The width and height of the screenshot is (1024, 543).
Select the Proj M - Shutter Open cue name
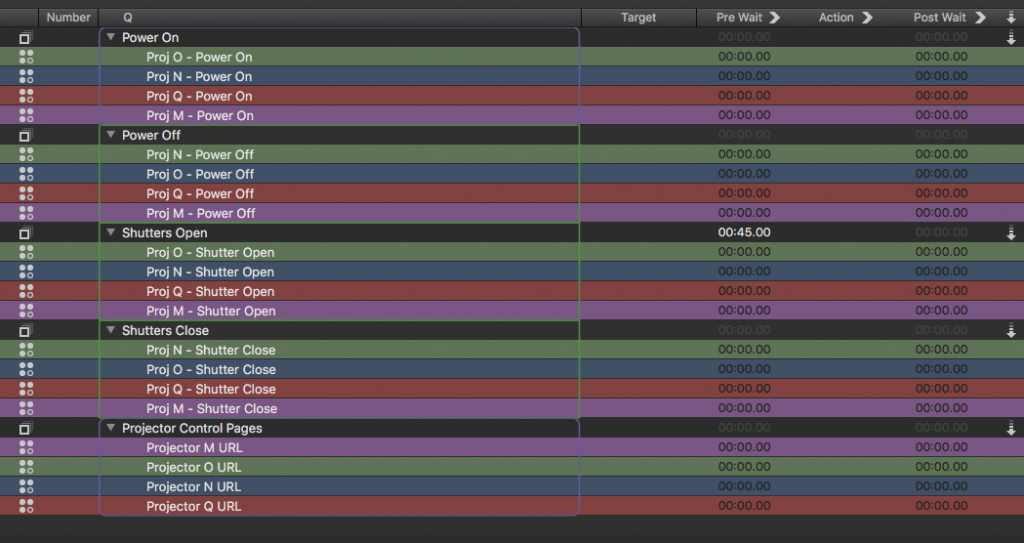click(211, 311)
